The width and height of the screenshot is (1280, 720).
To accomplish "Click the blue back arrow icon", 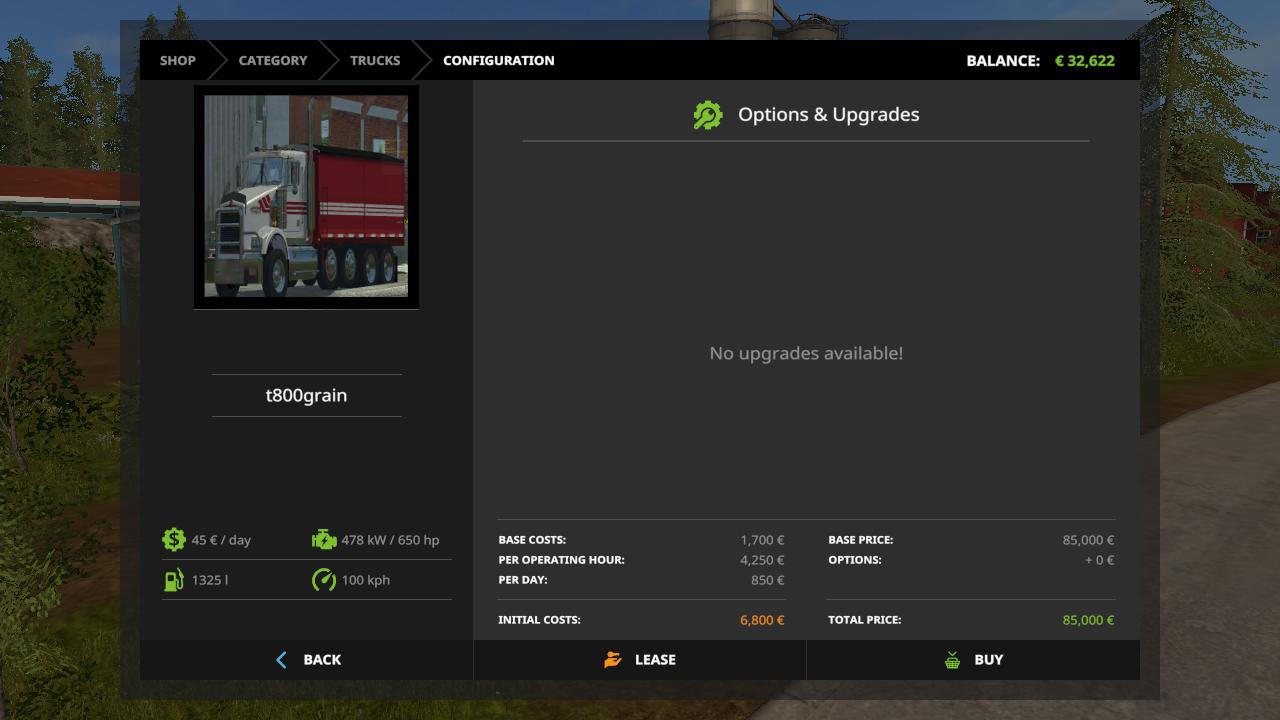I will (281, 660).
